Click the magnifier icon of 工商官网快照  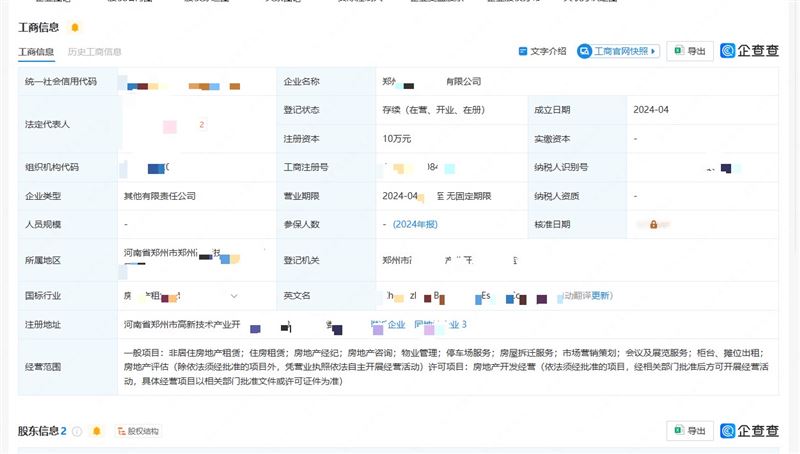[x=584, y=51]
